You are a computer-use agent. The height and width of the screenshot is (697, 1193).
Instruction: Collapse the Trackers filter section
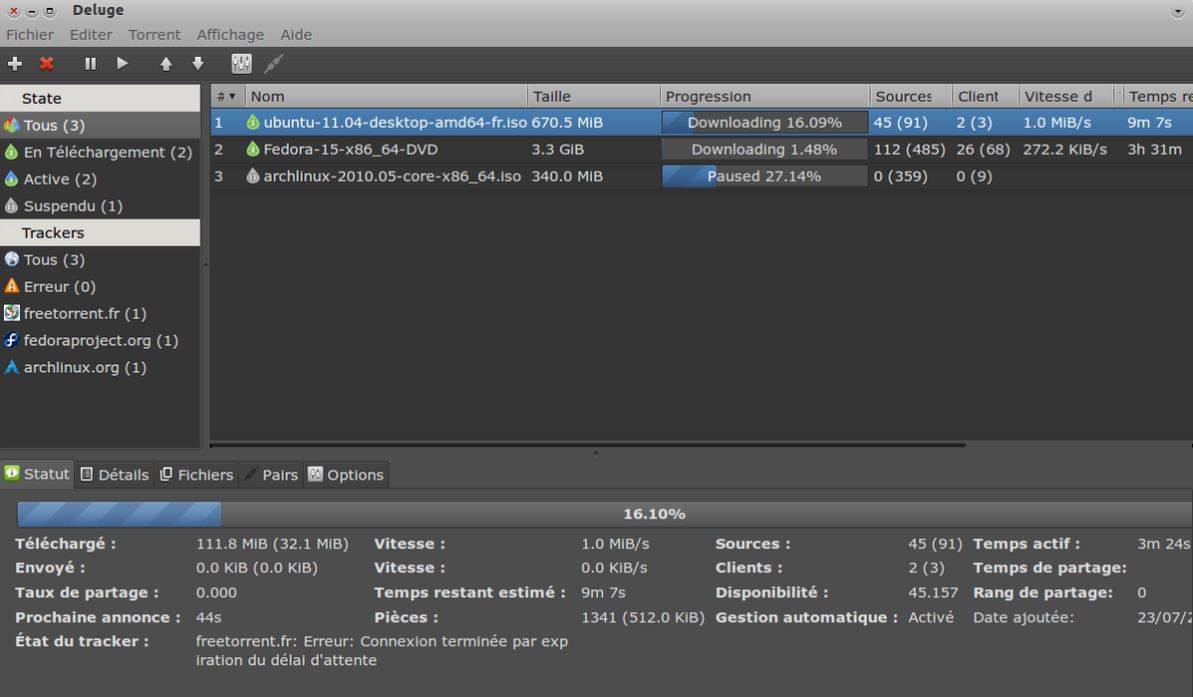(x=53, y=233)
